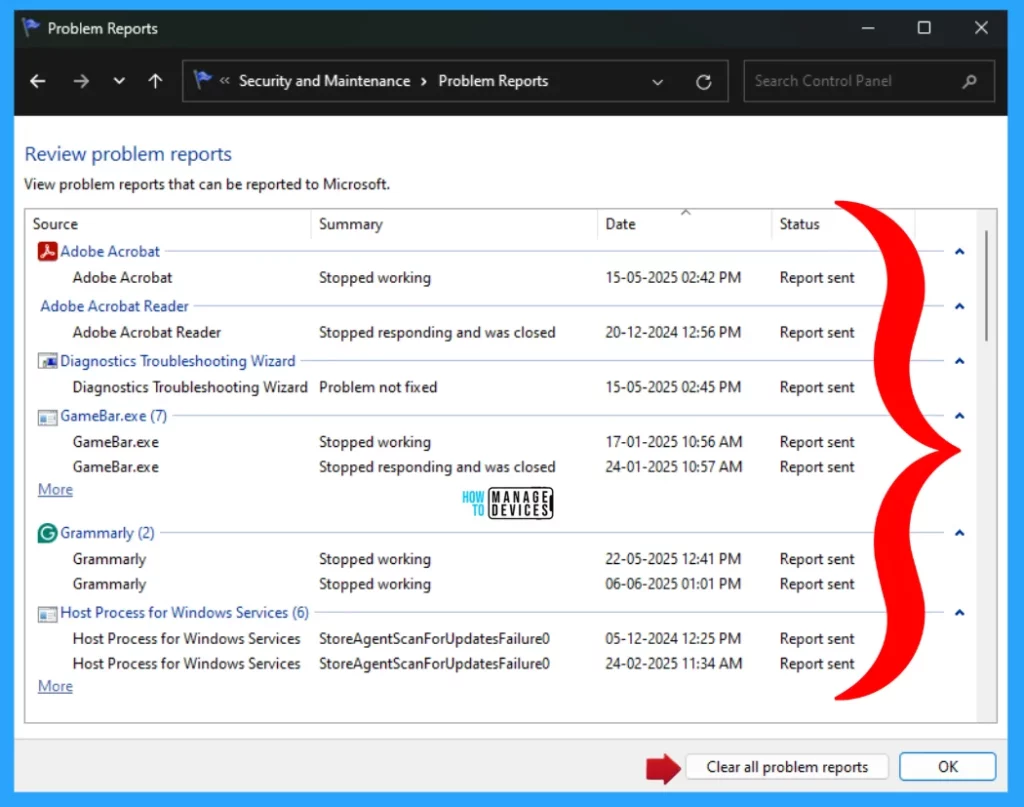Select Host Process for Windows Services (6) header

(x=184, y=612)
